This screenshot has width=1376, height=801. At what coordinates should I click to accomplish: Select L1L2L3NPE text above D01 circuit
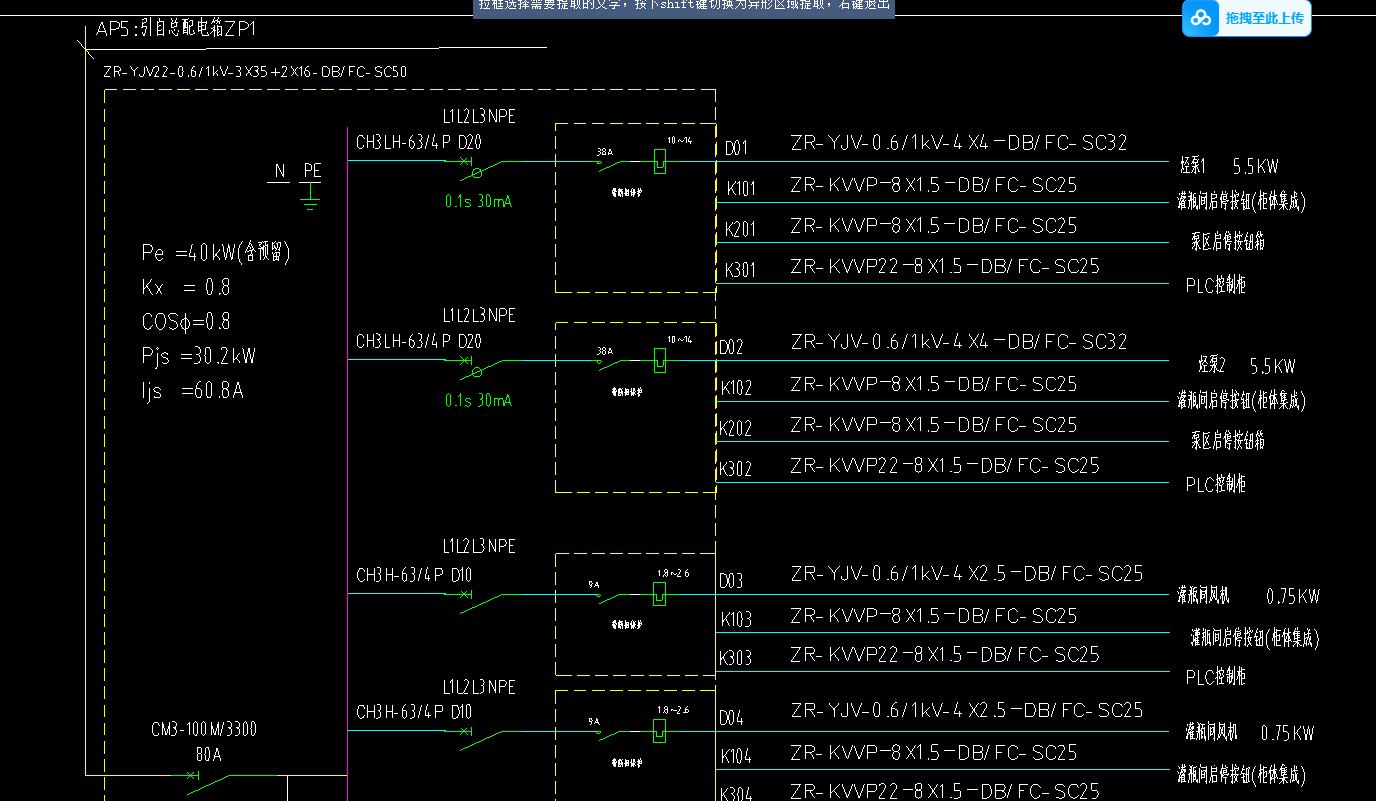[x=479, y=117]
